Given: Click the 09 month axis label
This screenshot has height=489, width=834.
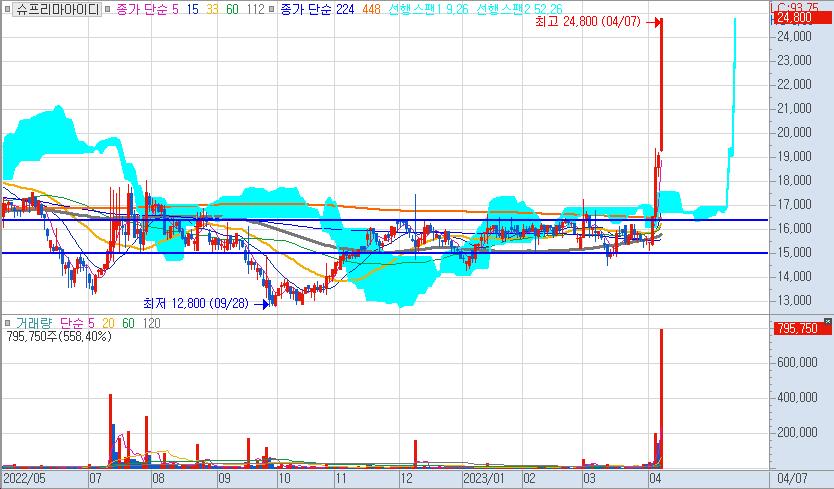Looking at the screenshot, I should pyautogui.click(x=224, y=478).
